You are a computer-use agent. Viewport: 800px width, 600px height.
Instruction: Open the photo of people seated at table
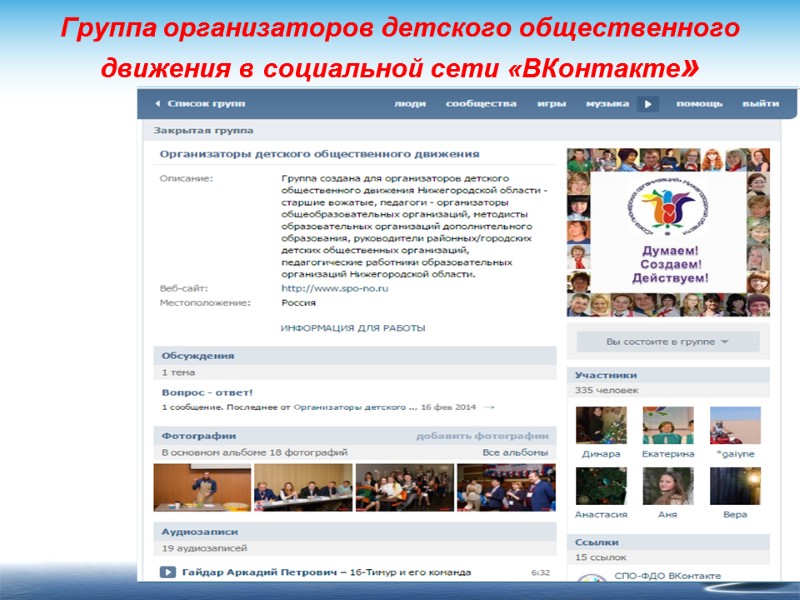(303, 487)
